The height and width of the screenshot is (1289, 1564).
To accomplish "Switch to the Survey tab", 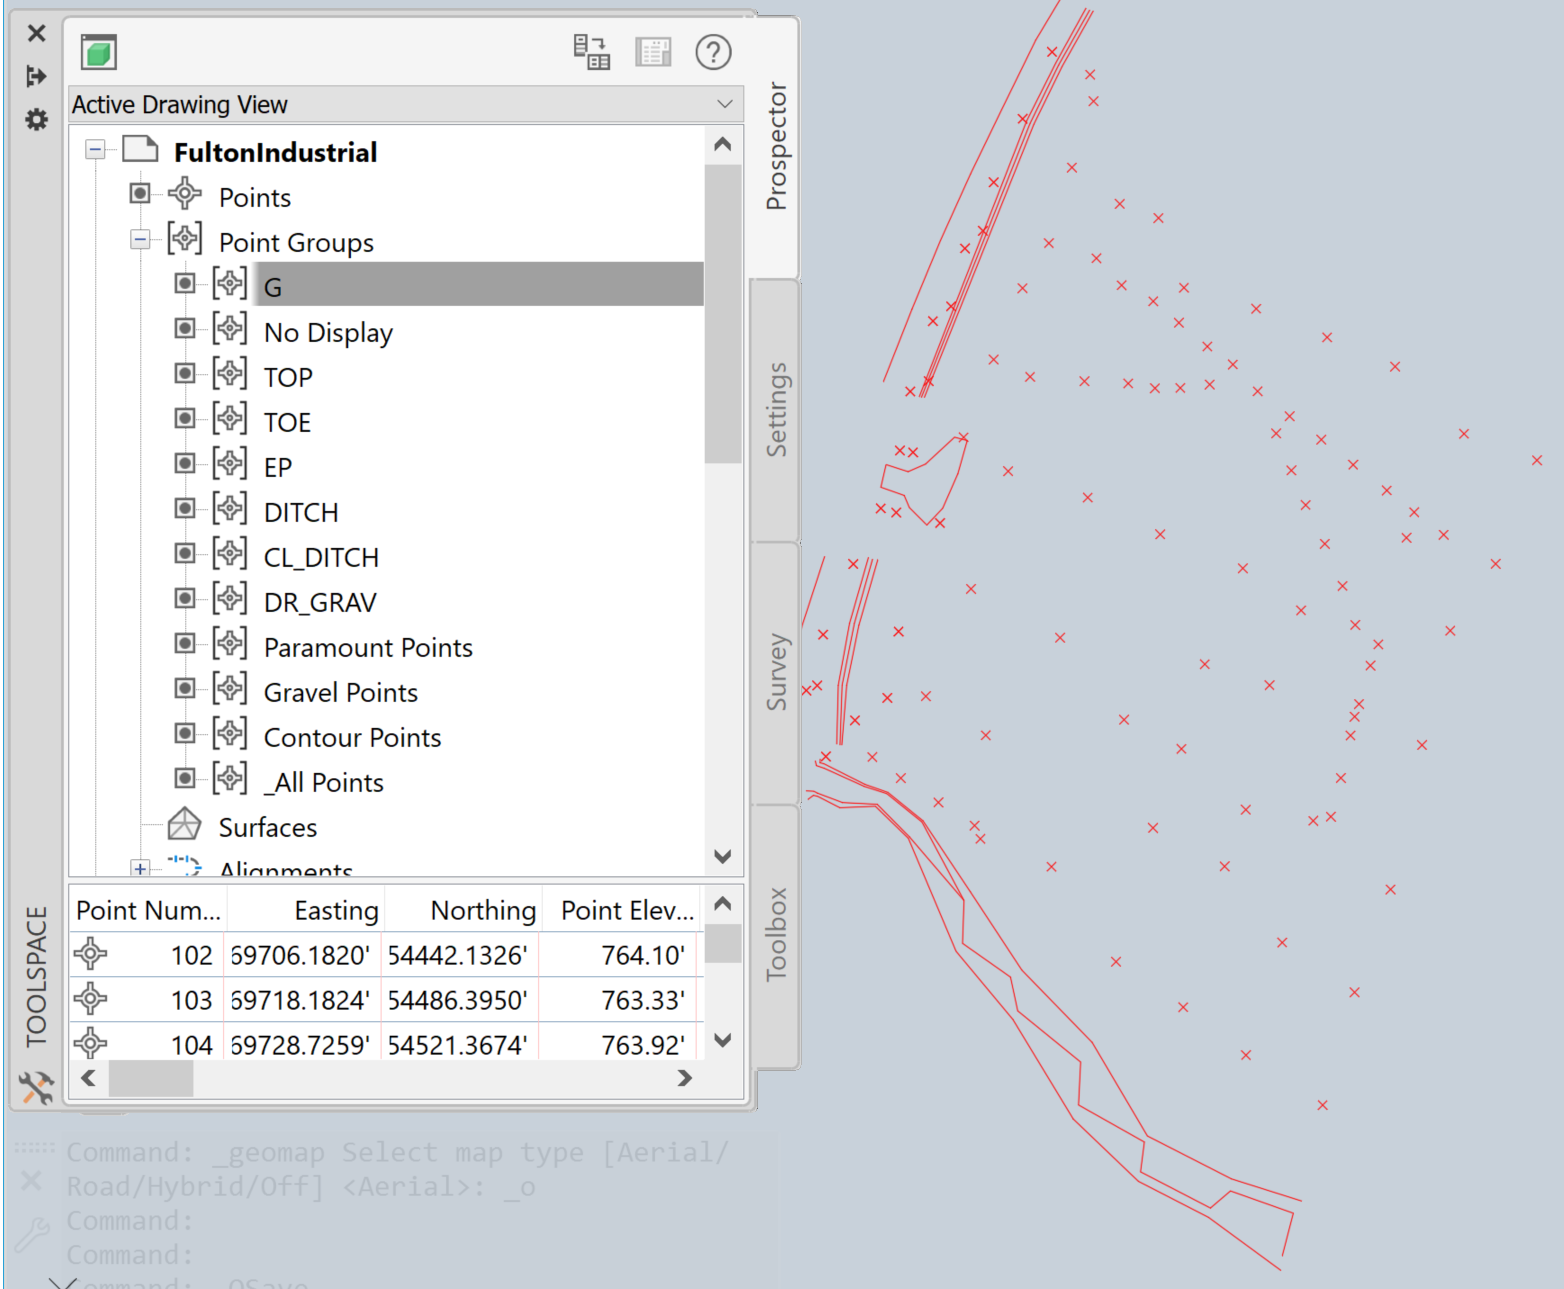I will click(x=776, y=670).
